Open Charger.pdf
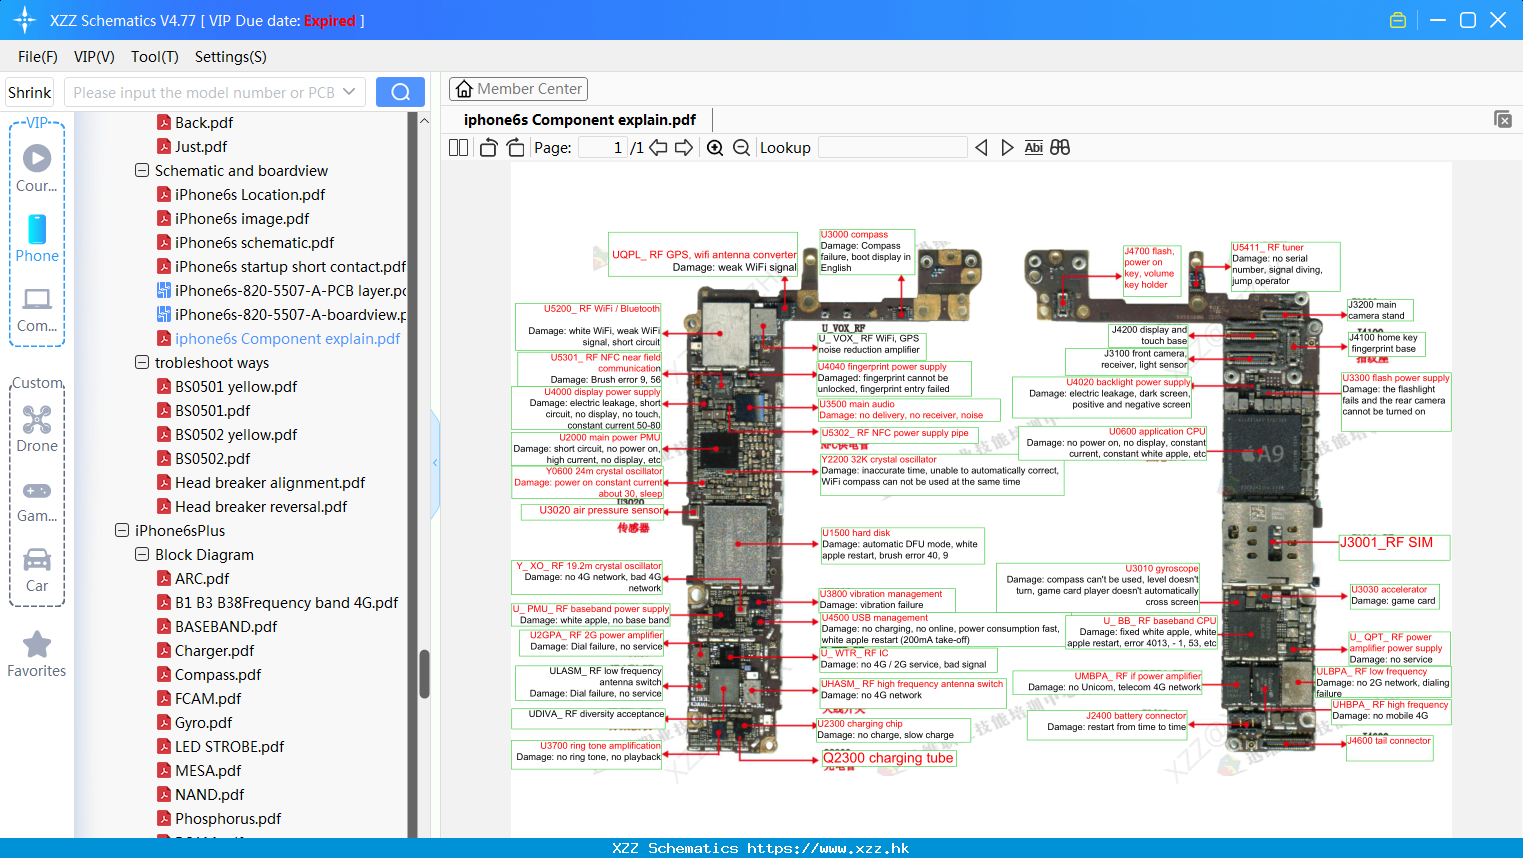This screenshot has height=858, width=1523. [215, 650]
